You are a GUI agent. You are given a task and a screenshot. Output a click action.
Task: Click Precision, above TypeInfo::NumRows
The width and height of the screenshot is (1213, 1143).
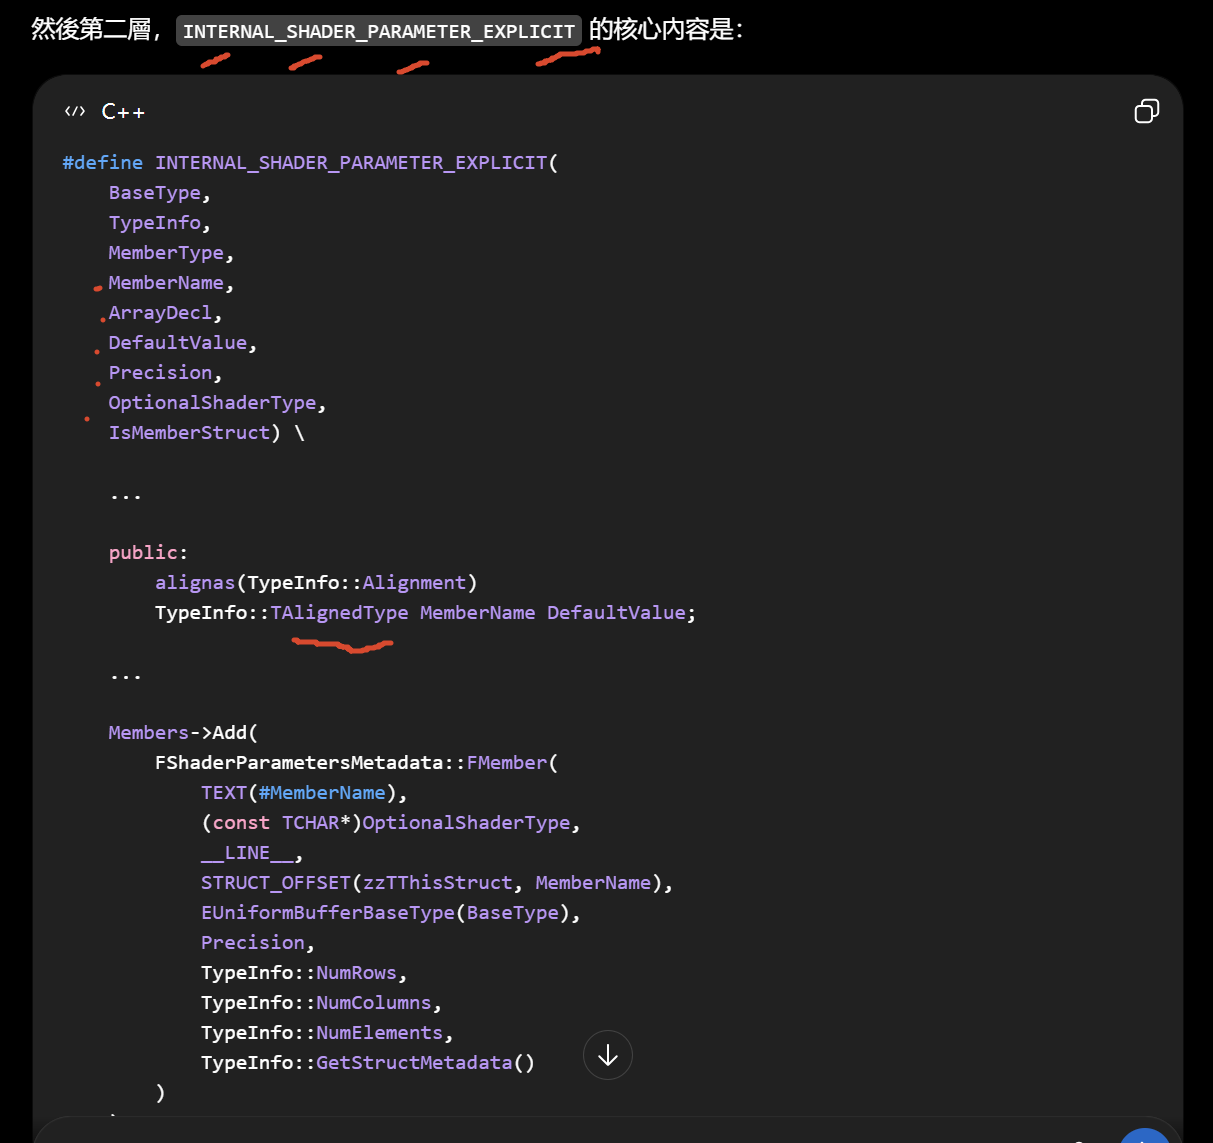coord(258,942)
